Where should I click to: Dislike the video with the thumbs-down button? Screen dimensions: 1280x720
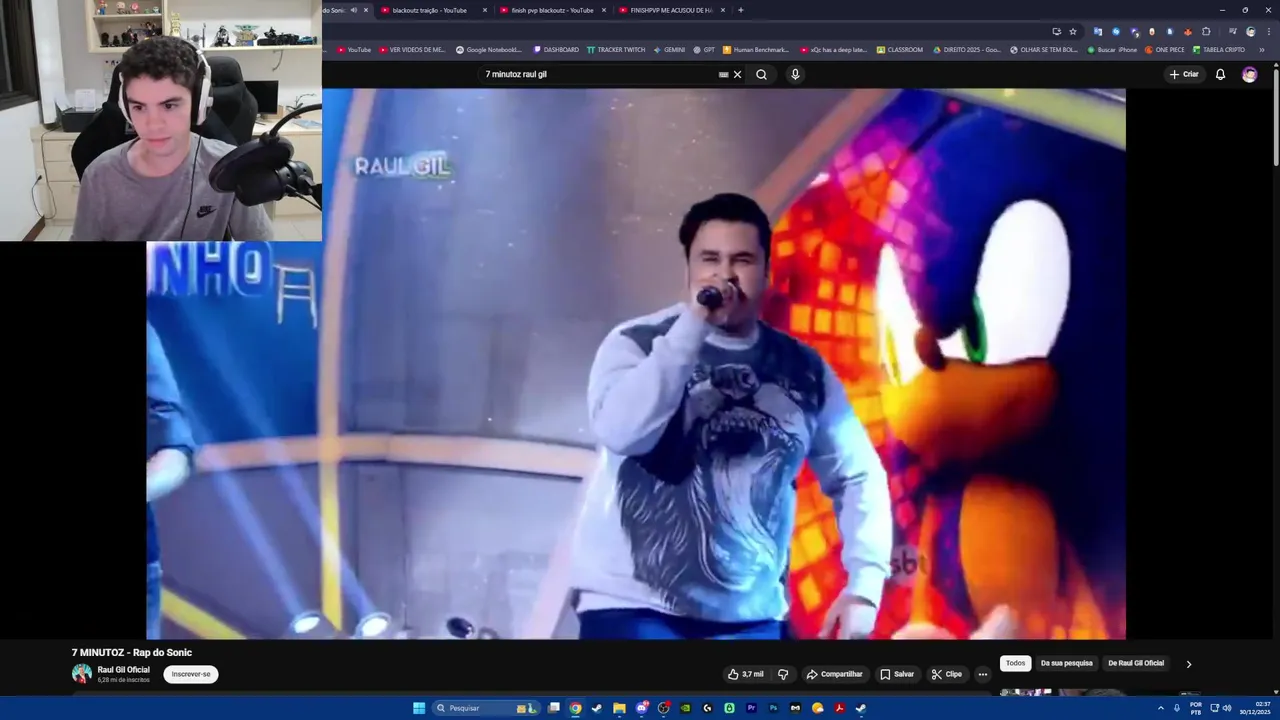click(x=783, y=674)
